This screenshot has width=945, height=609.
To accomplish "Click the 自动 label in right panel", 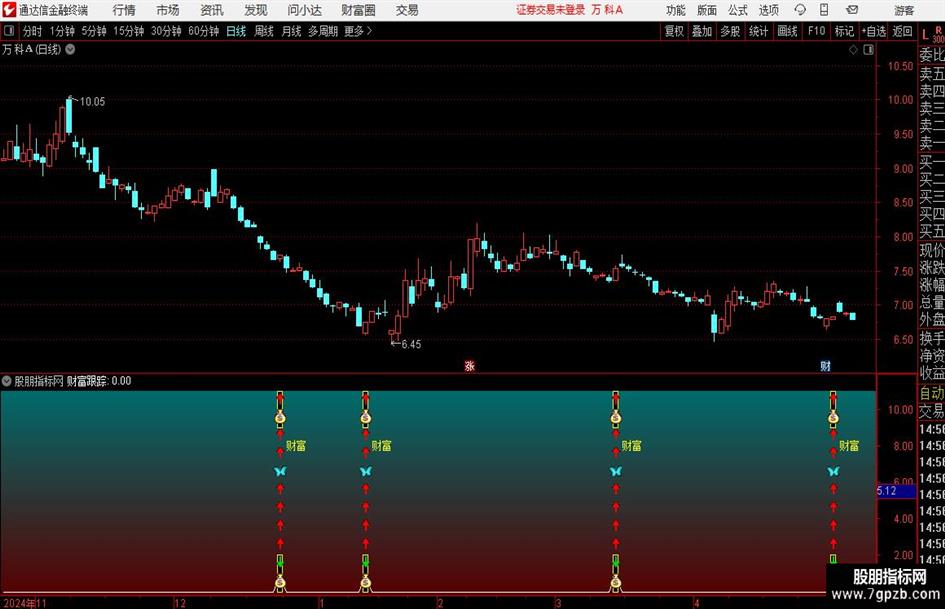I will click(x=932, y=393).
